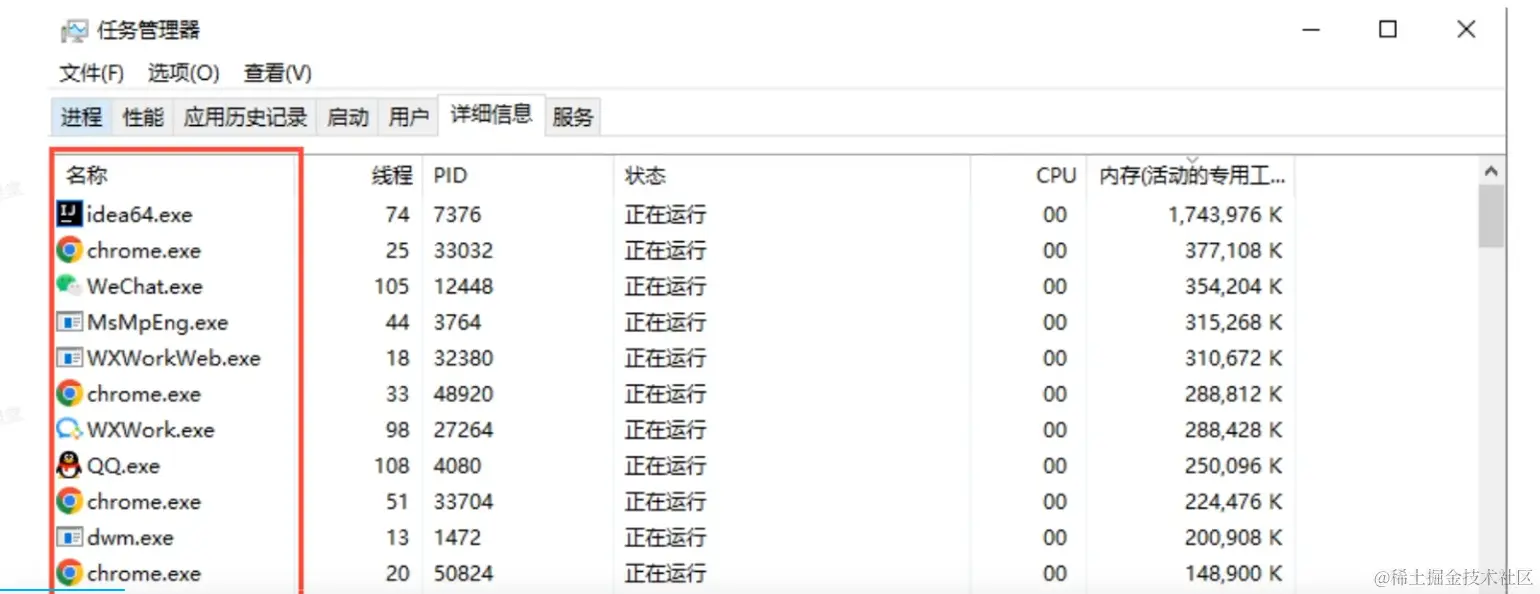Click memory value 288,812 K
This screenshot has width=1540, height=594.
click(1233, 394)
